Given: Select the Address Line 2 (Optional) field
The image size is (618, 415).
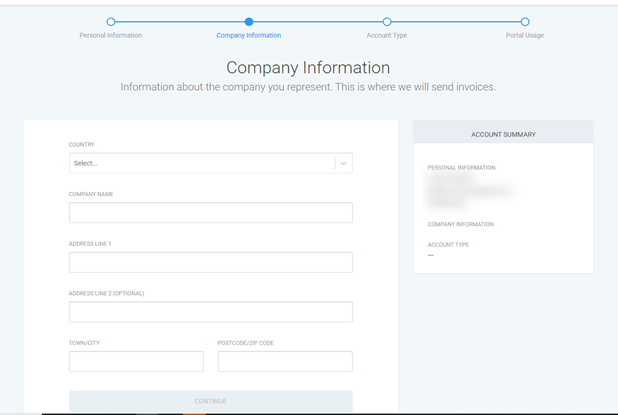Looking at the screenshot, I should (210, 312).
